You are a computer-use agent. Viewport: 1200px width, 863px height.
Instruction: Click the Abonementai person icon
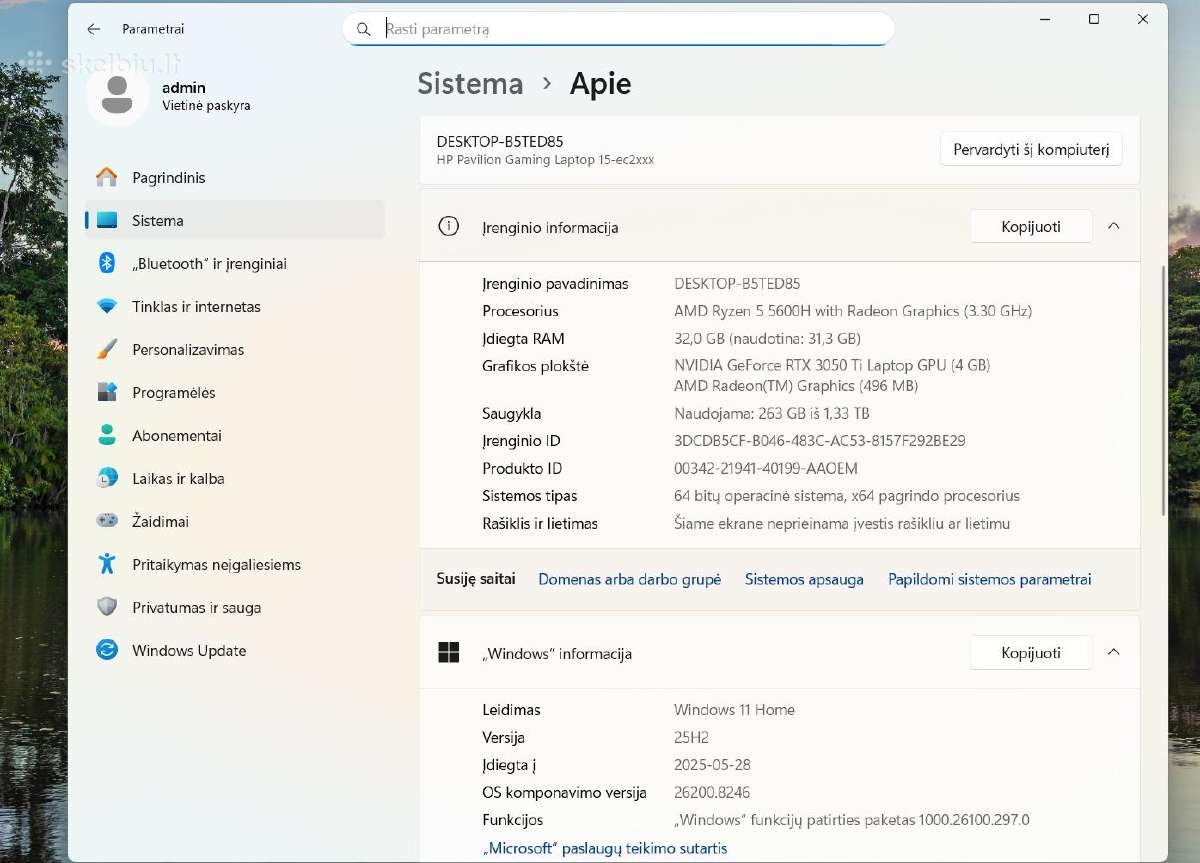point(107,435)
